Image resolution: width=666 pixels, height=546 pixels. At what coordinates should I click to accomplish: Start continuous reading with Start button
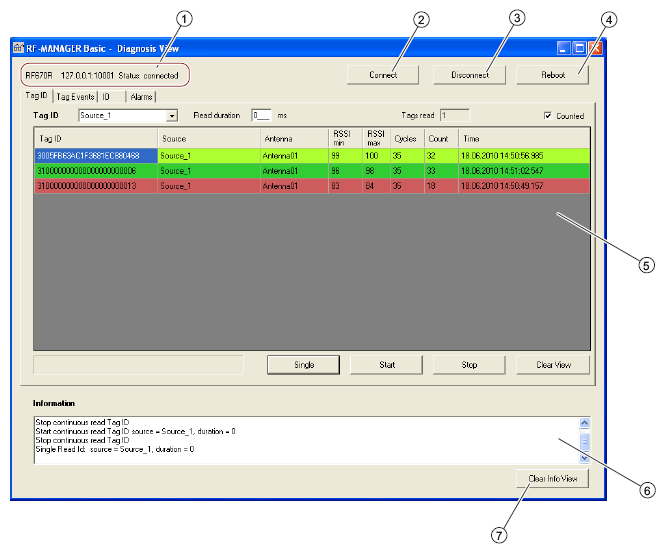coord(387,365)
